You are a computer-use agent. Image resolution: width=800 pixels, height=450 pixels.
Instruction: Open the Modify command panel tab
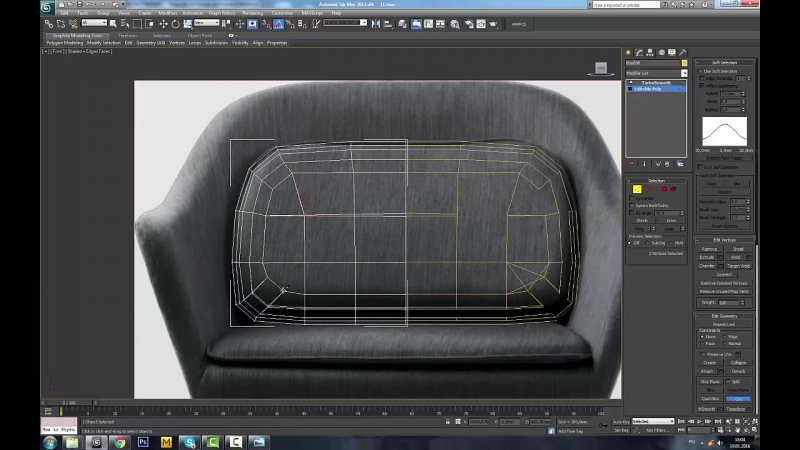pyautogui.click(x=639, y=53)
